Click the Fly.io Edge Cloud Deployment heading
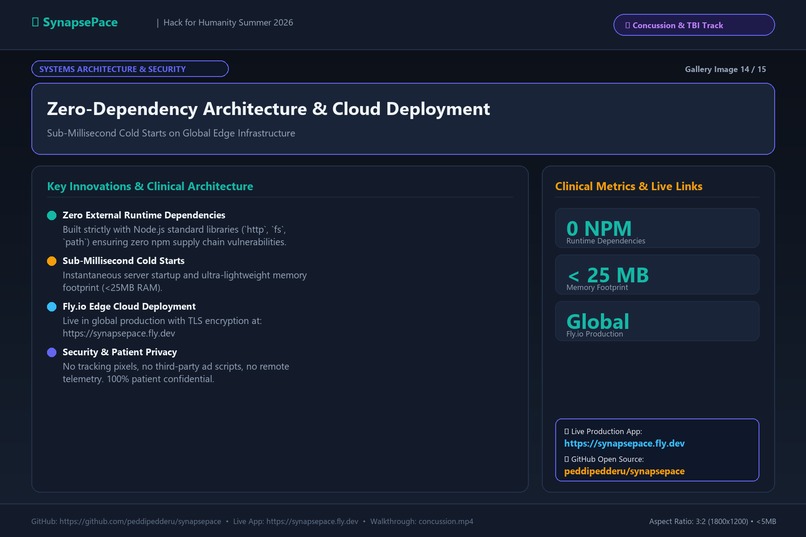The image size is (806, 537). pyautogui.click(x=129, y=307)
